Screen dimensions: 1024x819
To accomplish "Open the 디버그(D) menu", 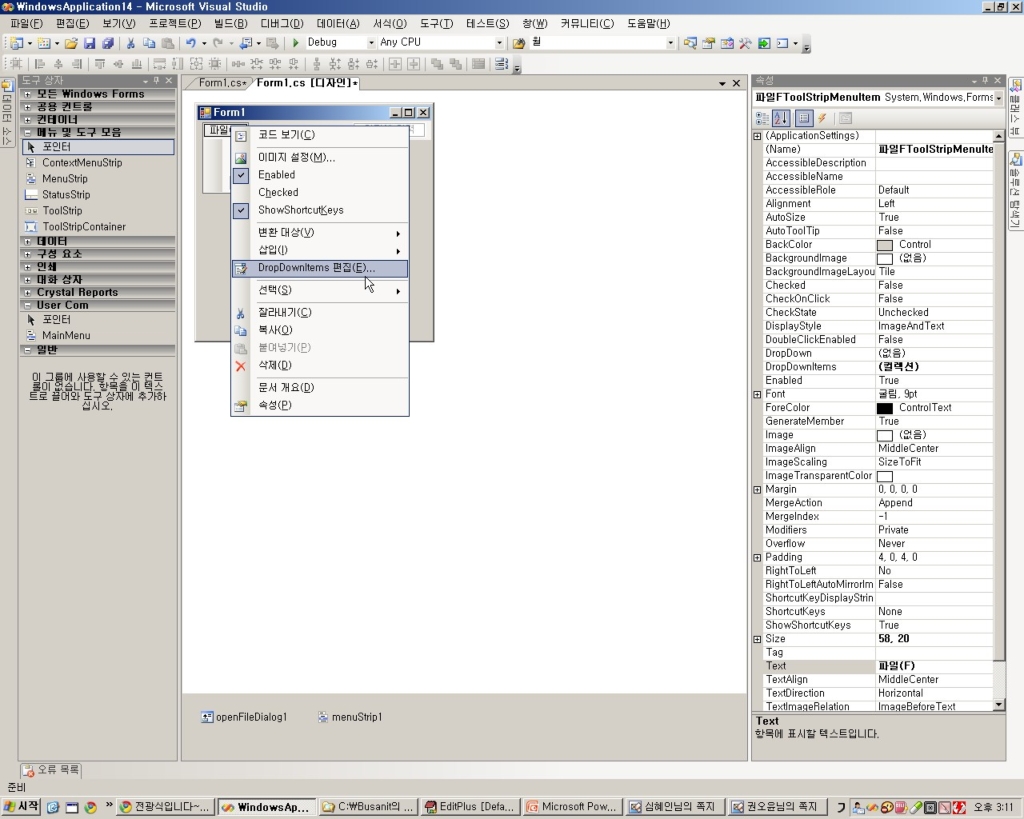I will 281,24.
